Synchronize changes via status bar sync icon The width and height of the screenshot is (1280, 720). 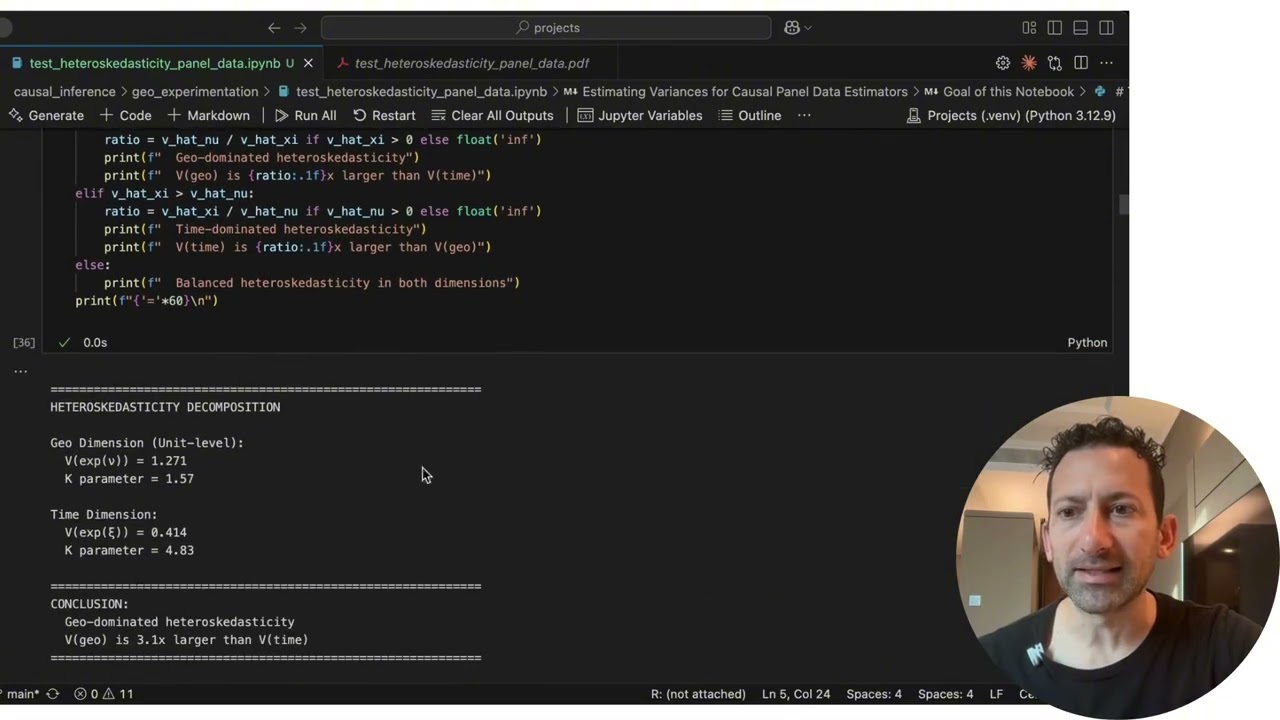click(x=52, y=694)
